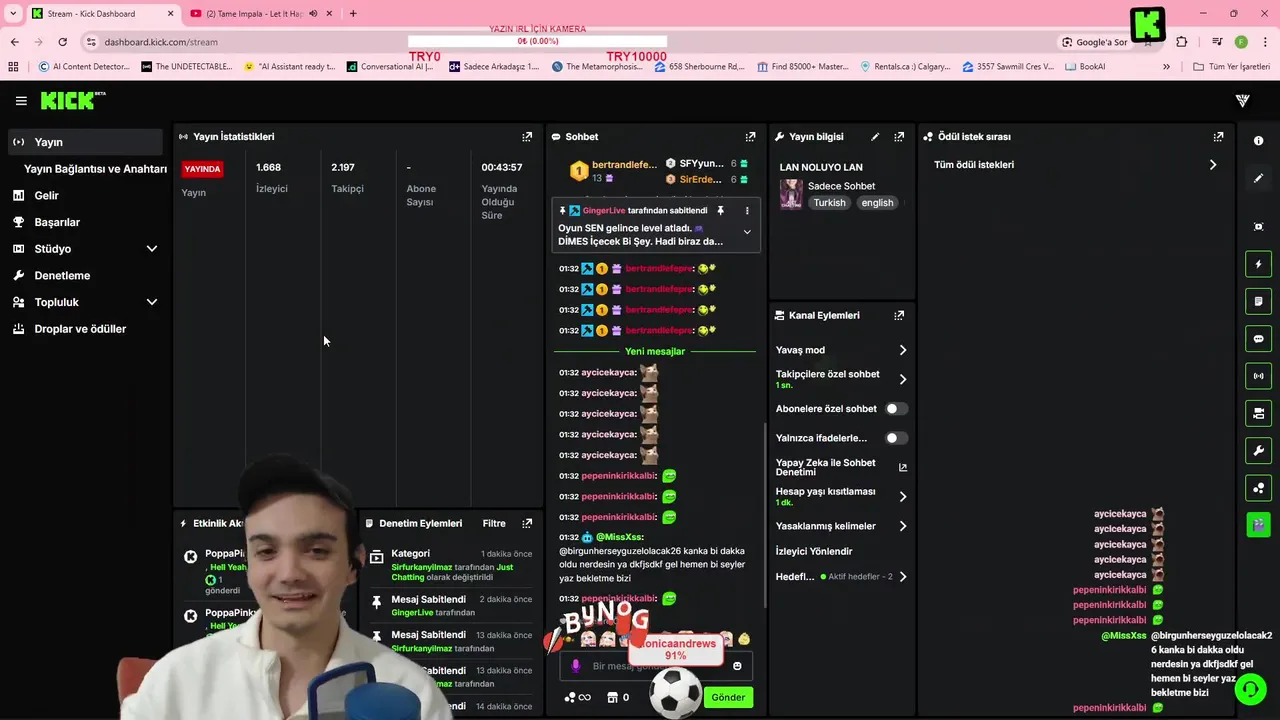Image resolution: width=1280 pixels, height=720 pixels.
Task: Click the lightning bolt icon in right toolbar
Action: coord(1258,264)
